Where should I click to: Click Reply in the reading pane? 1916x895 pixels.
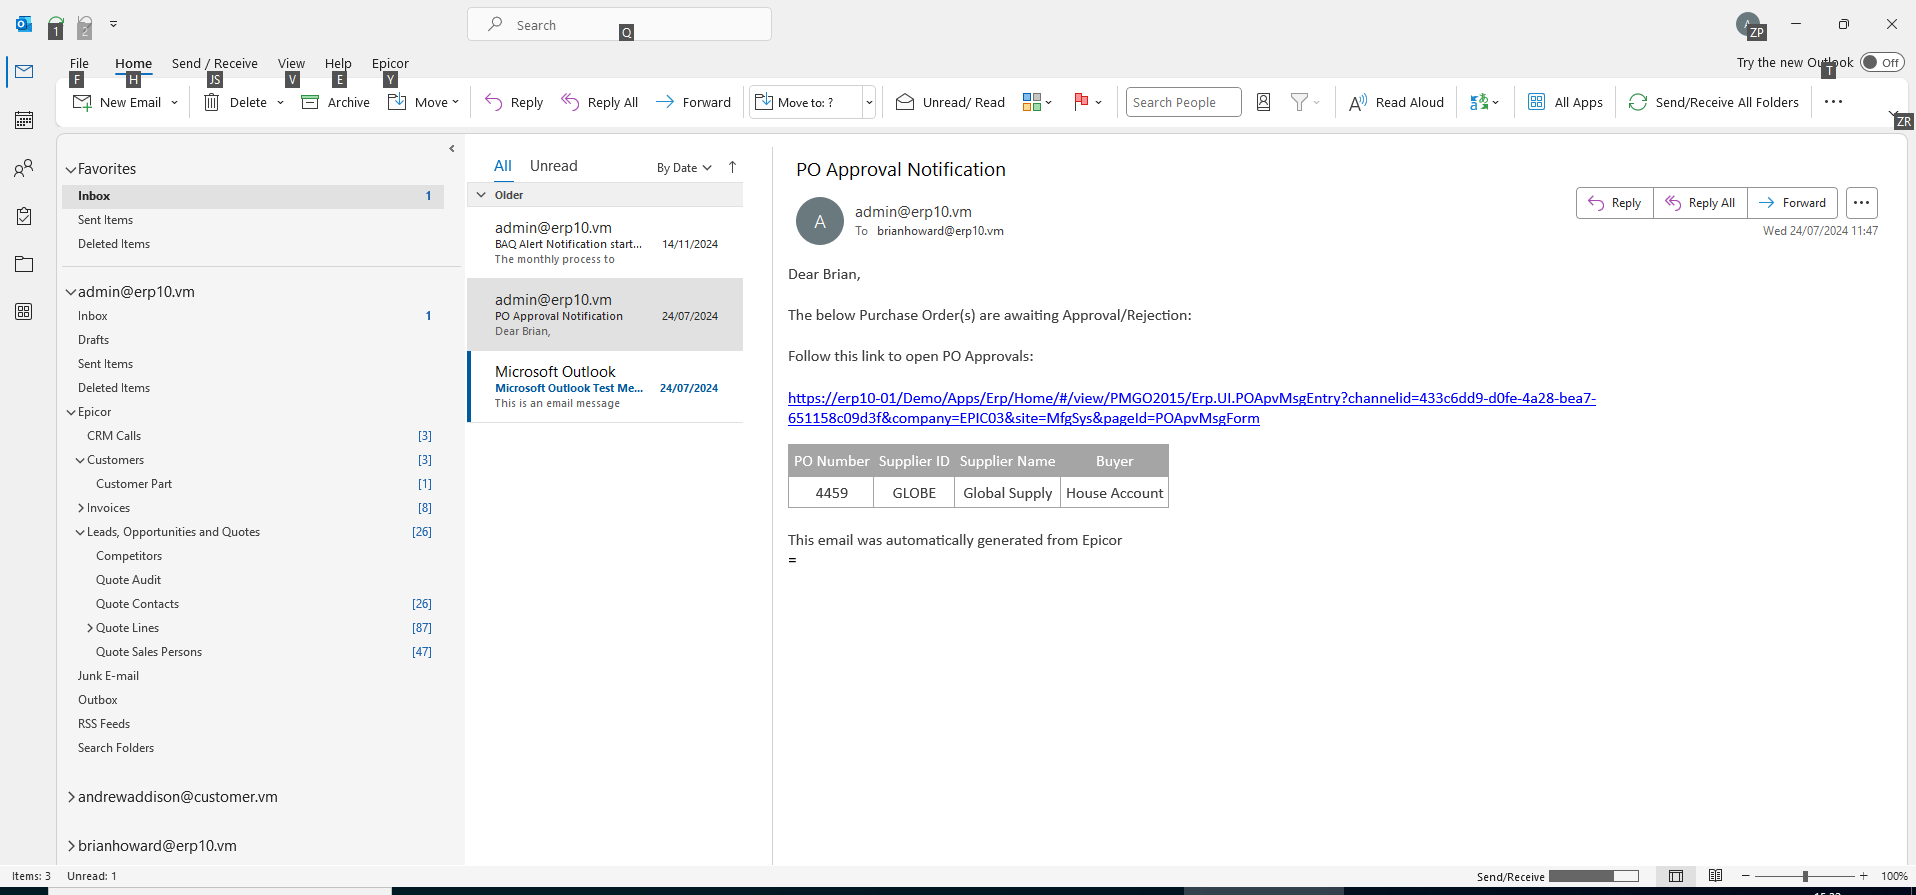(x=1615, y=203)
